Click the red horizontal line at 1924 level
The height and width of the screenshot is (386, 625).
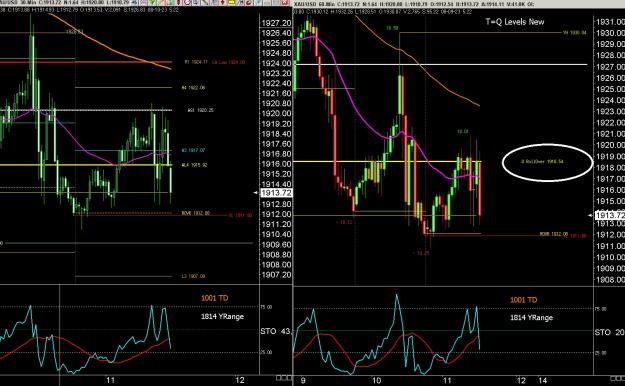pos(86,62)
